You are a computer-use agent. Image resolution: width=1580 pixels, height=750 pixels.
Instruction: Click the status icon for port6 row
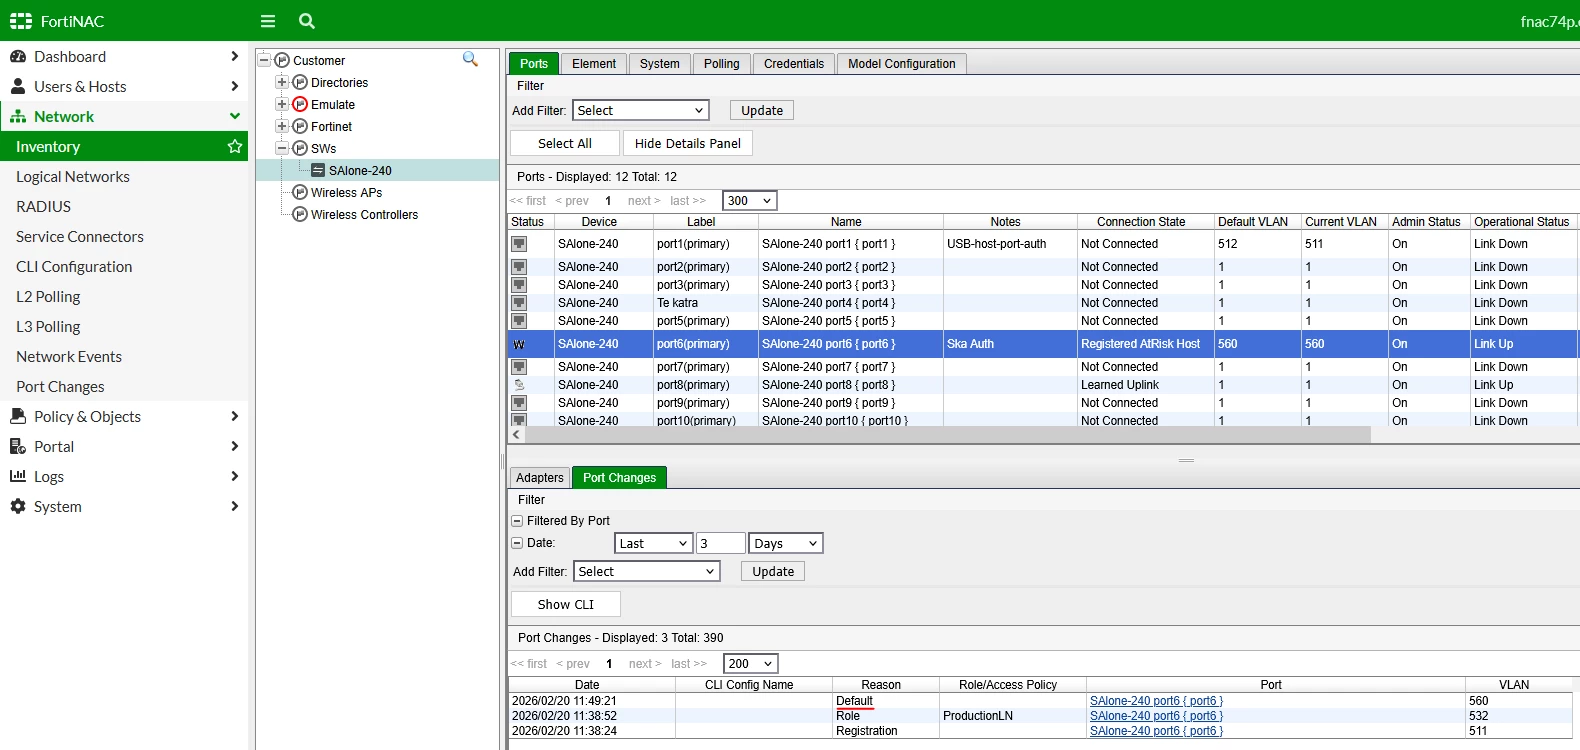tap(519, 344)
